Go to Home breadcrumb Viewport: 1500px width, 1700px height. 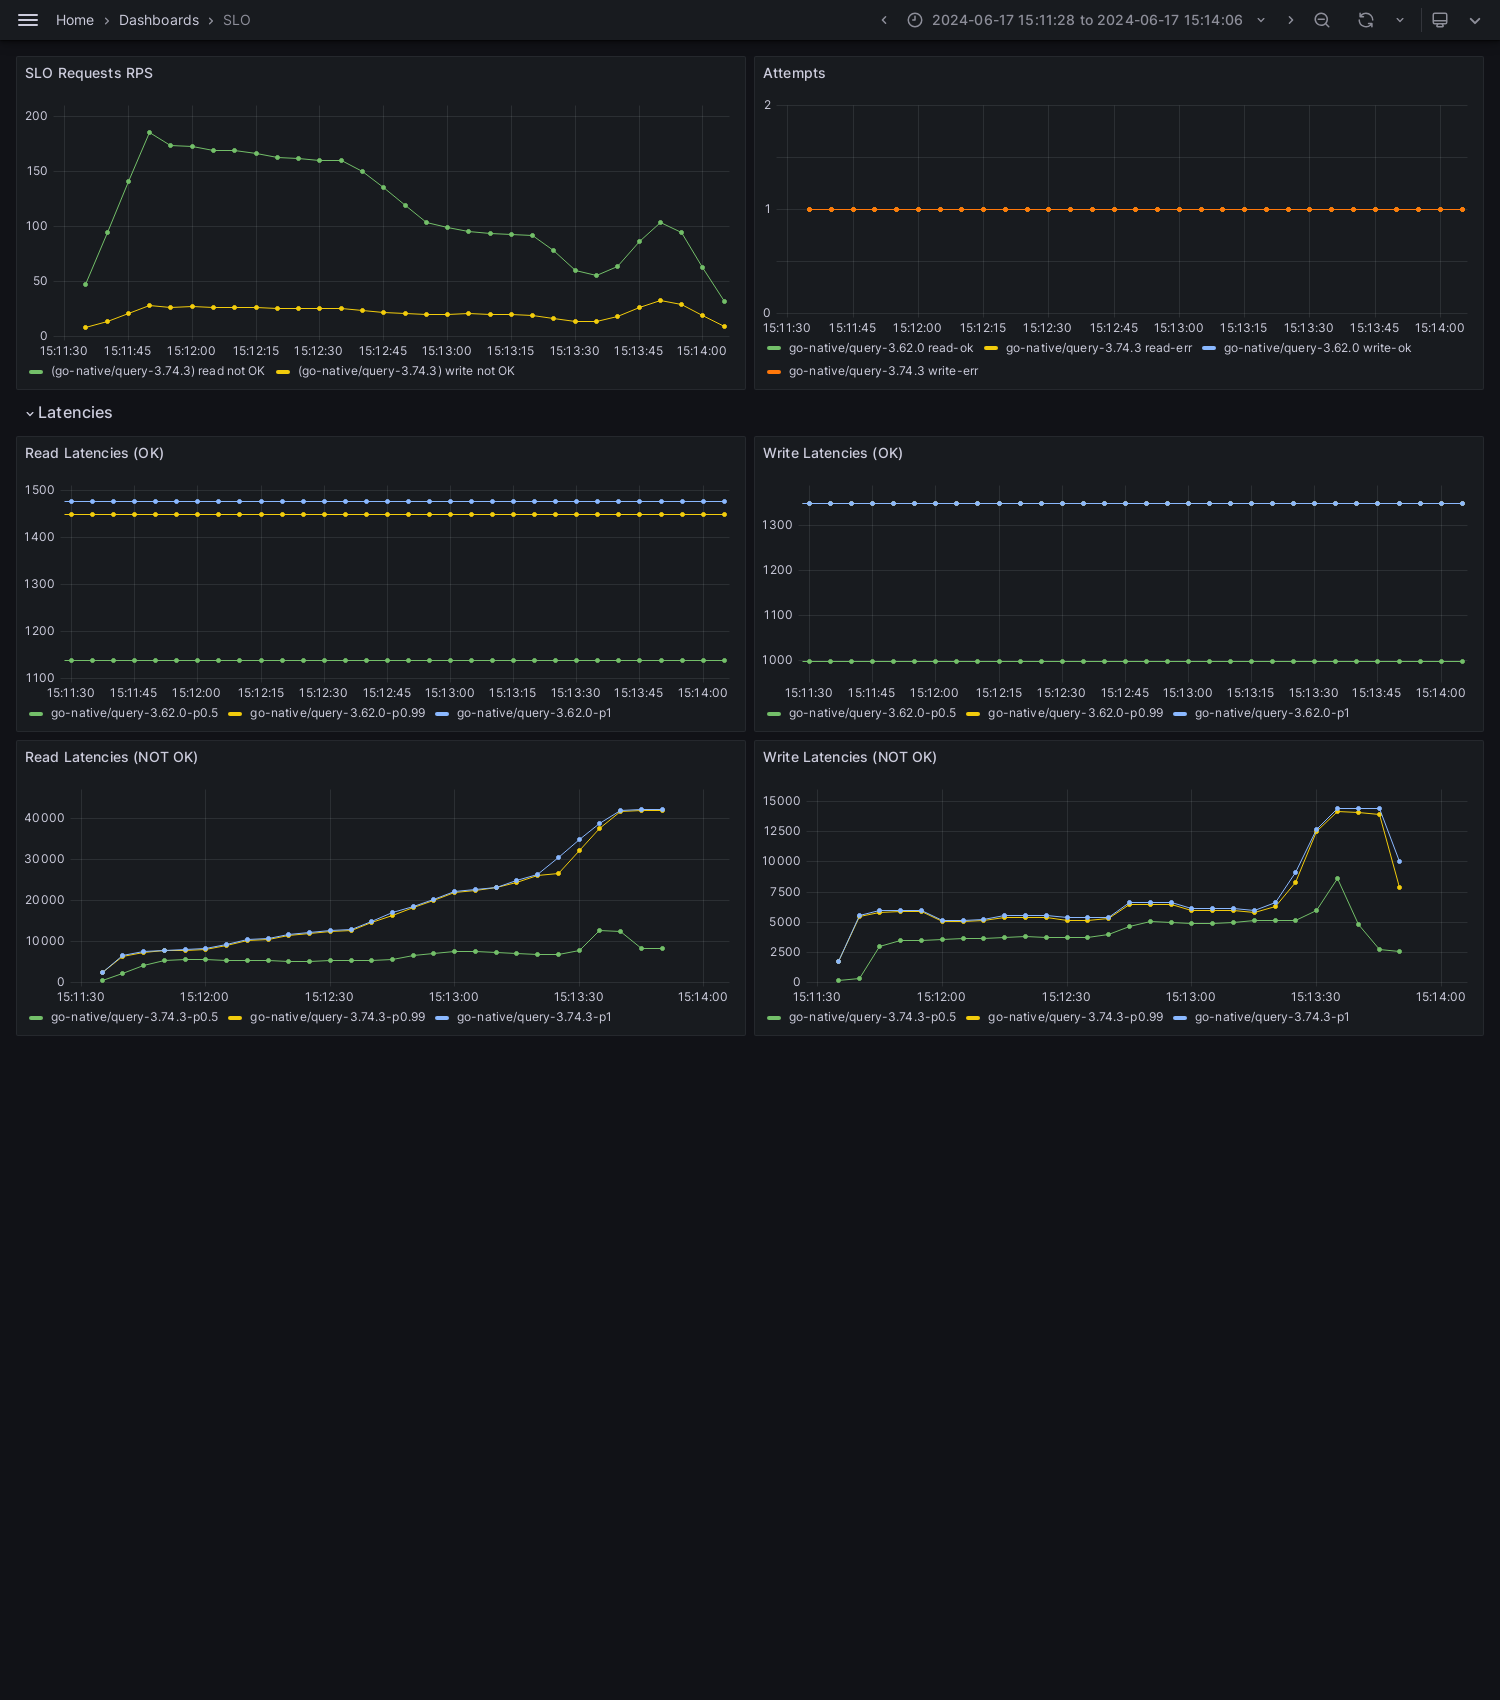click(75, 20)
